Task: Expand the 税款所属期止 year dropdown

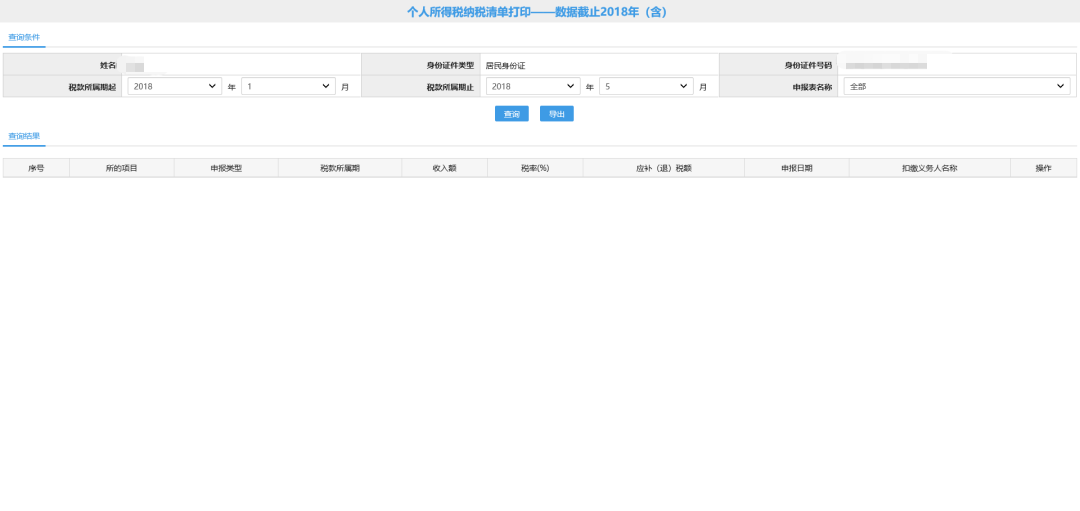Action: (x=533, y=87)
